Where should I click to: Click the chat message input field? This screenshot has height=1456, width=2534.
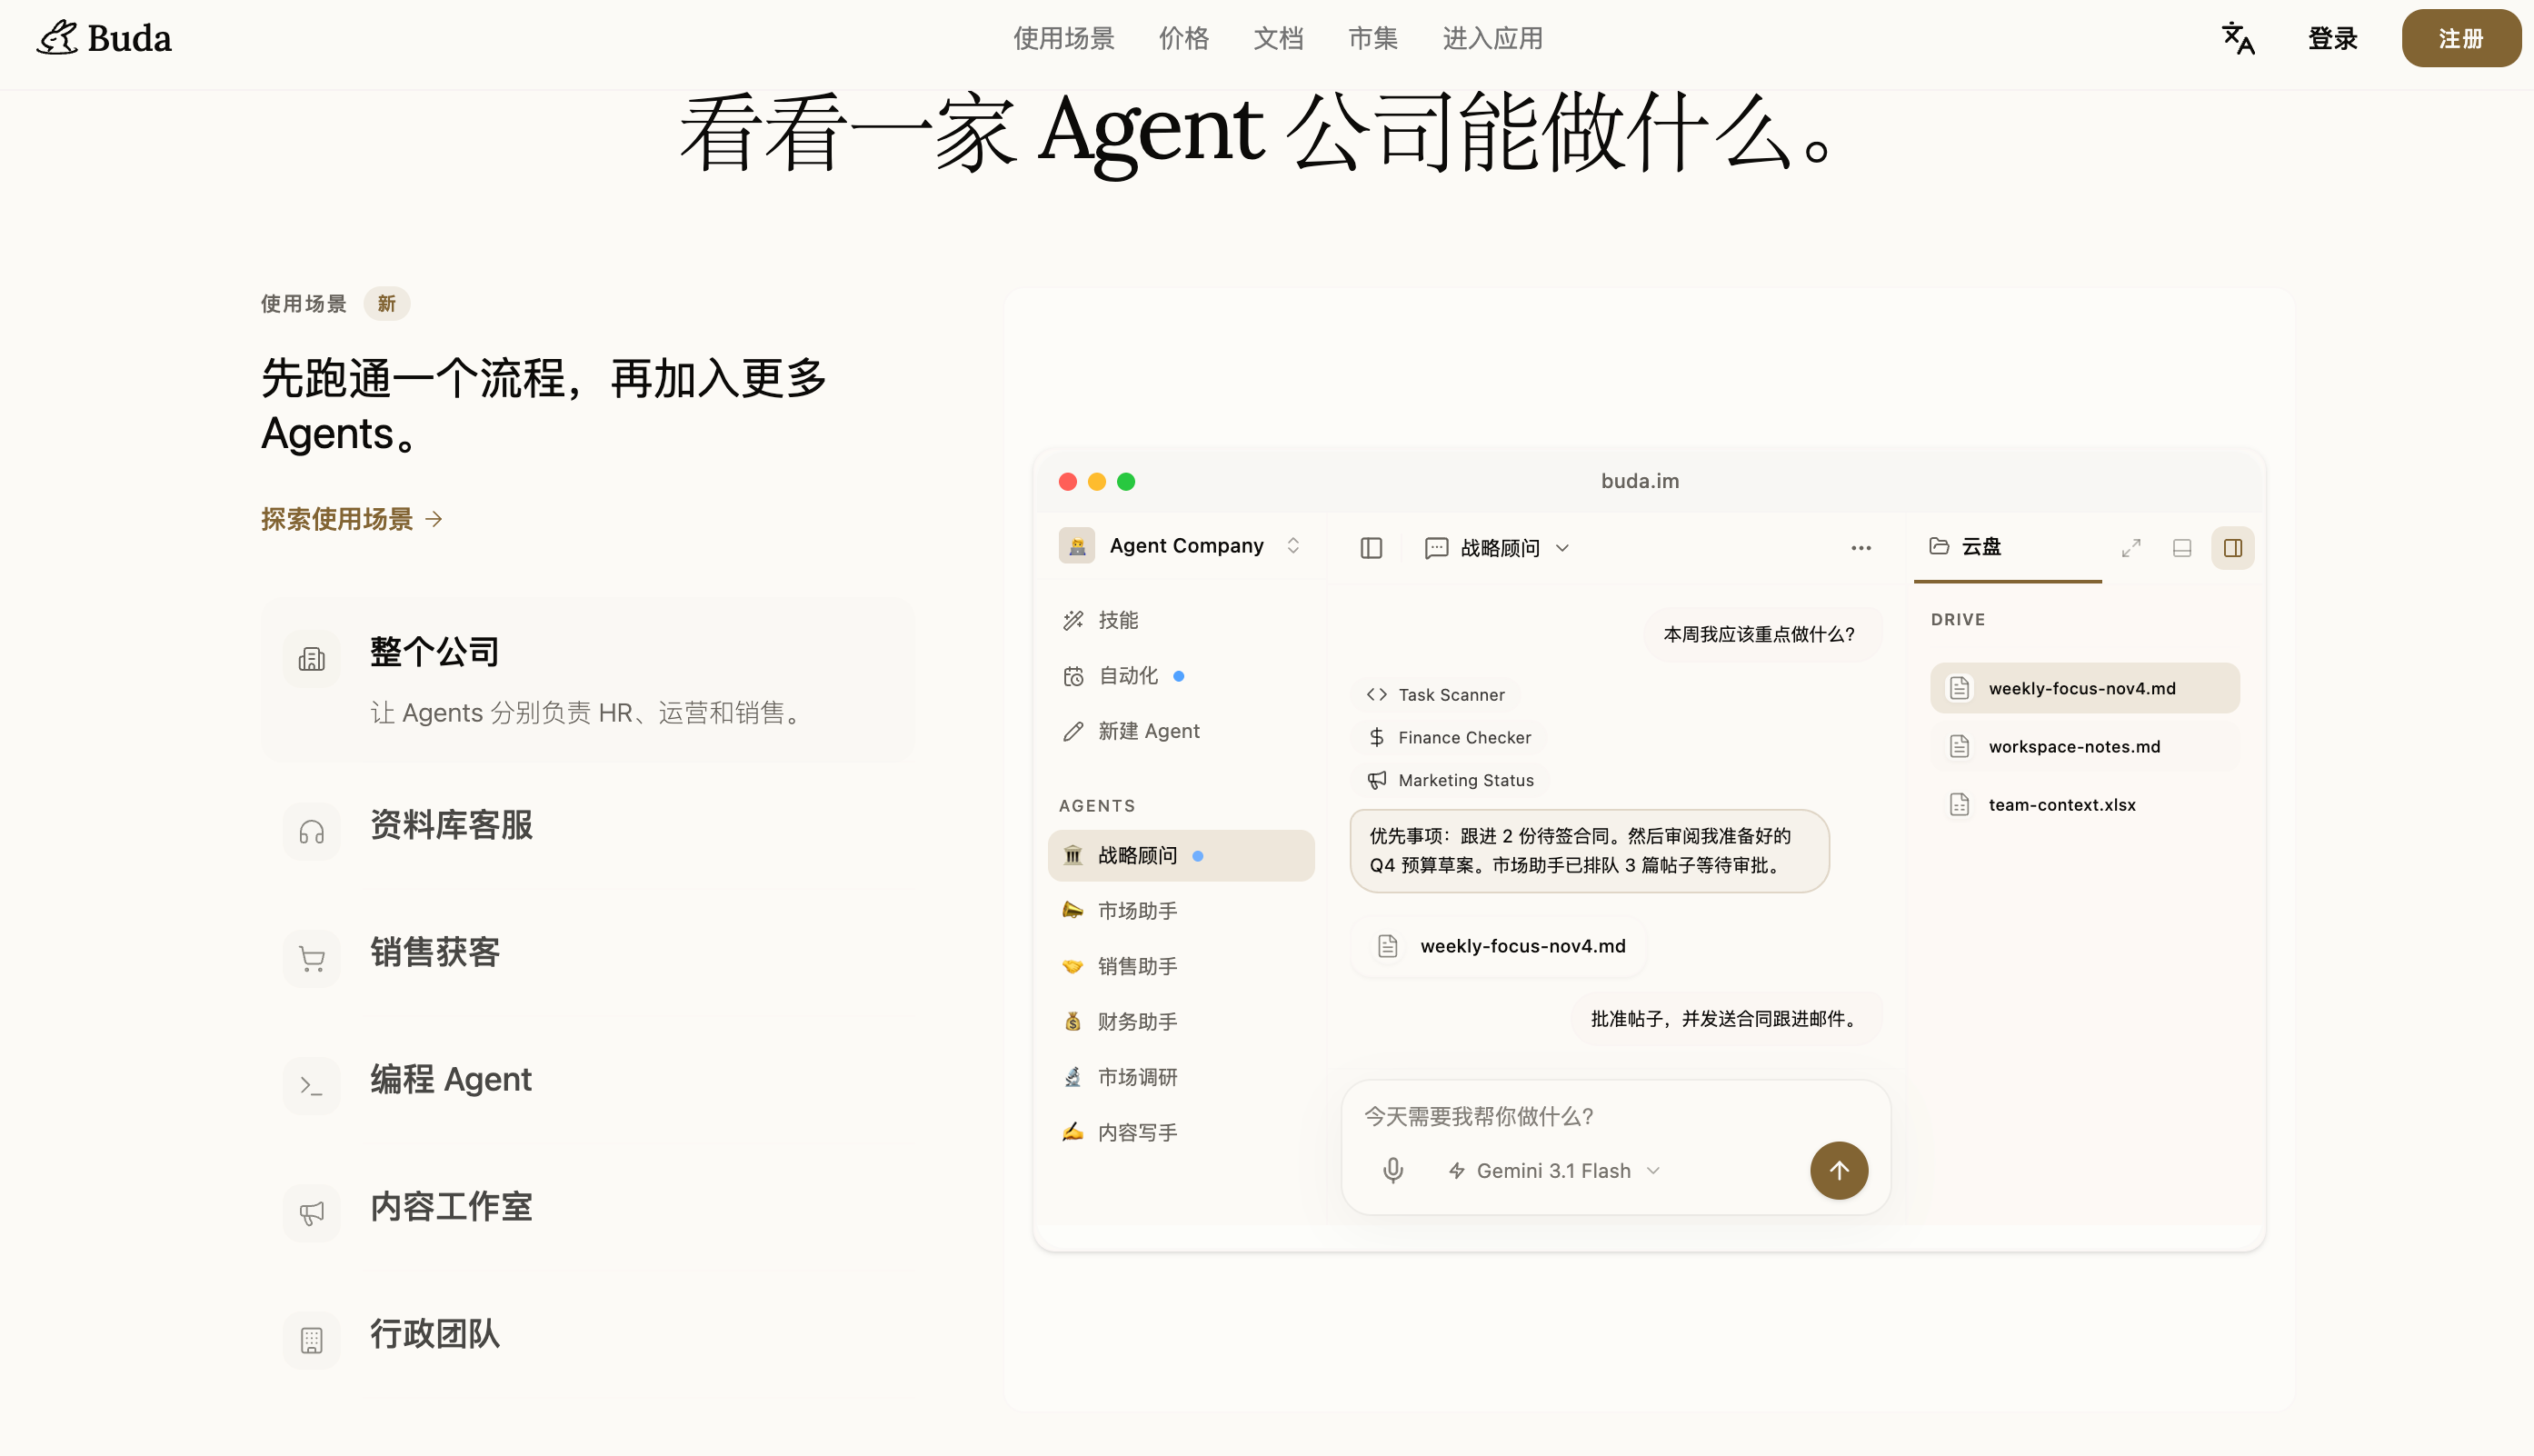pos(1615,1116)
